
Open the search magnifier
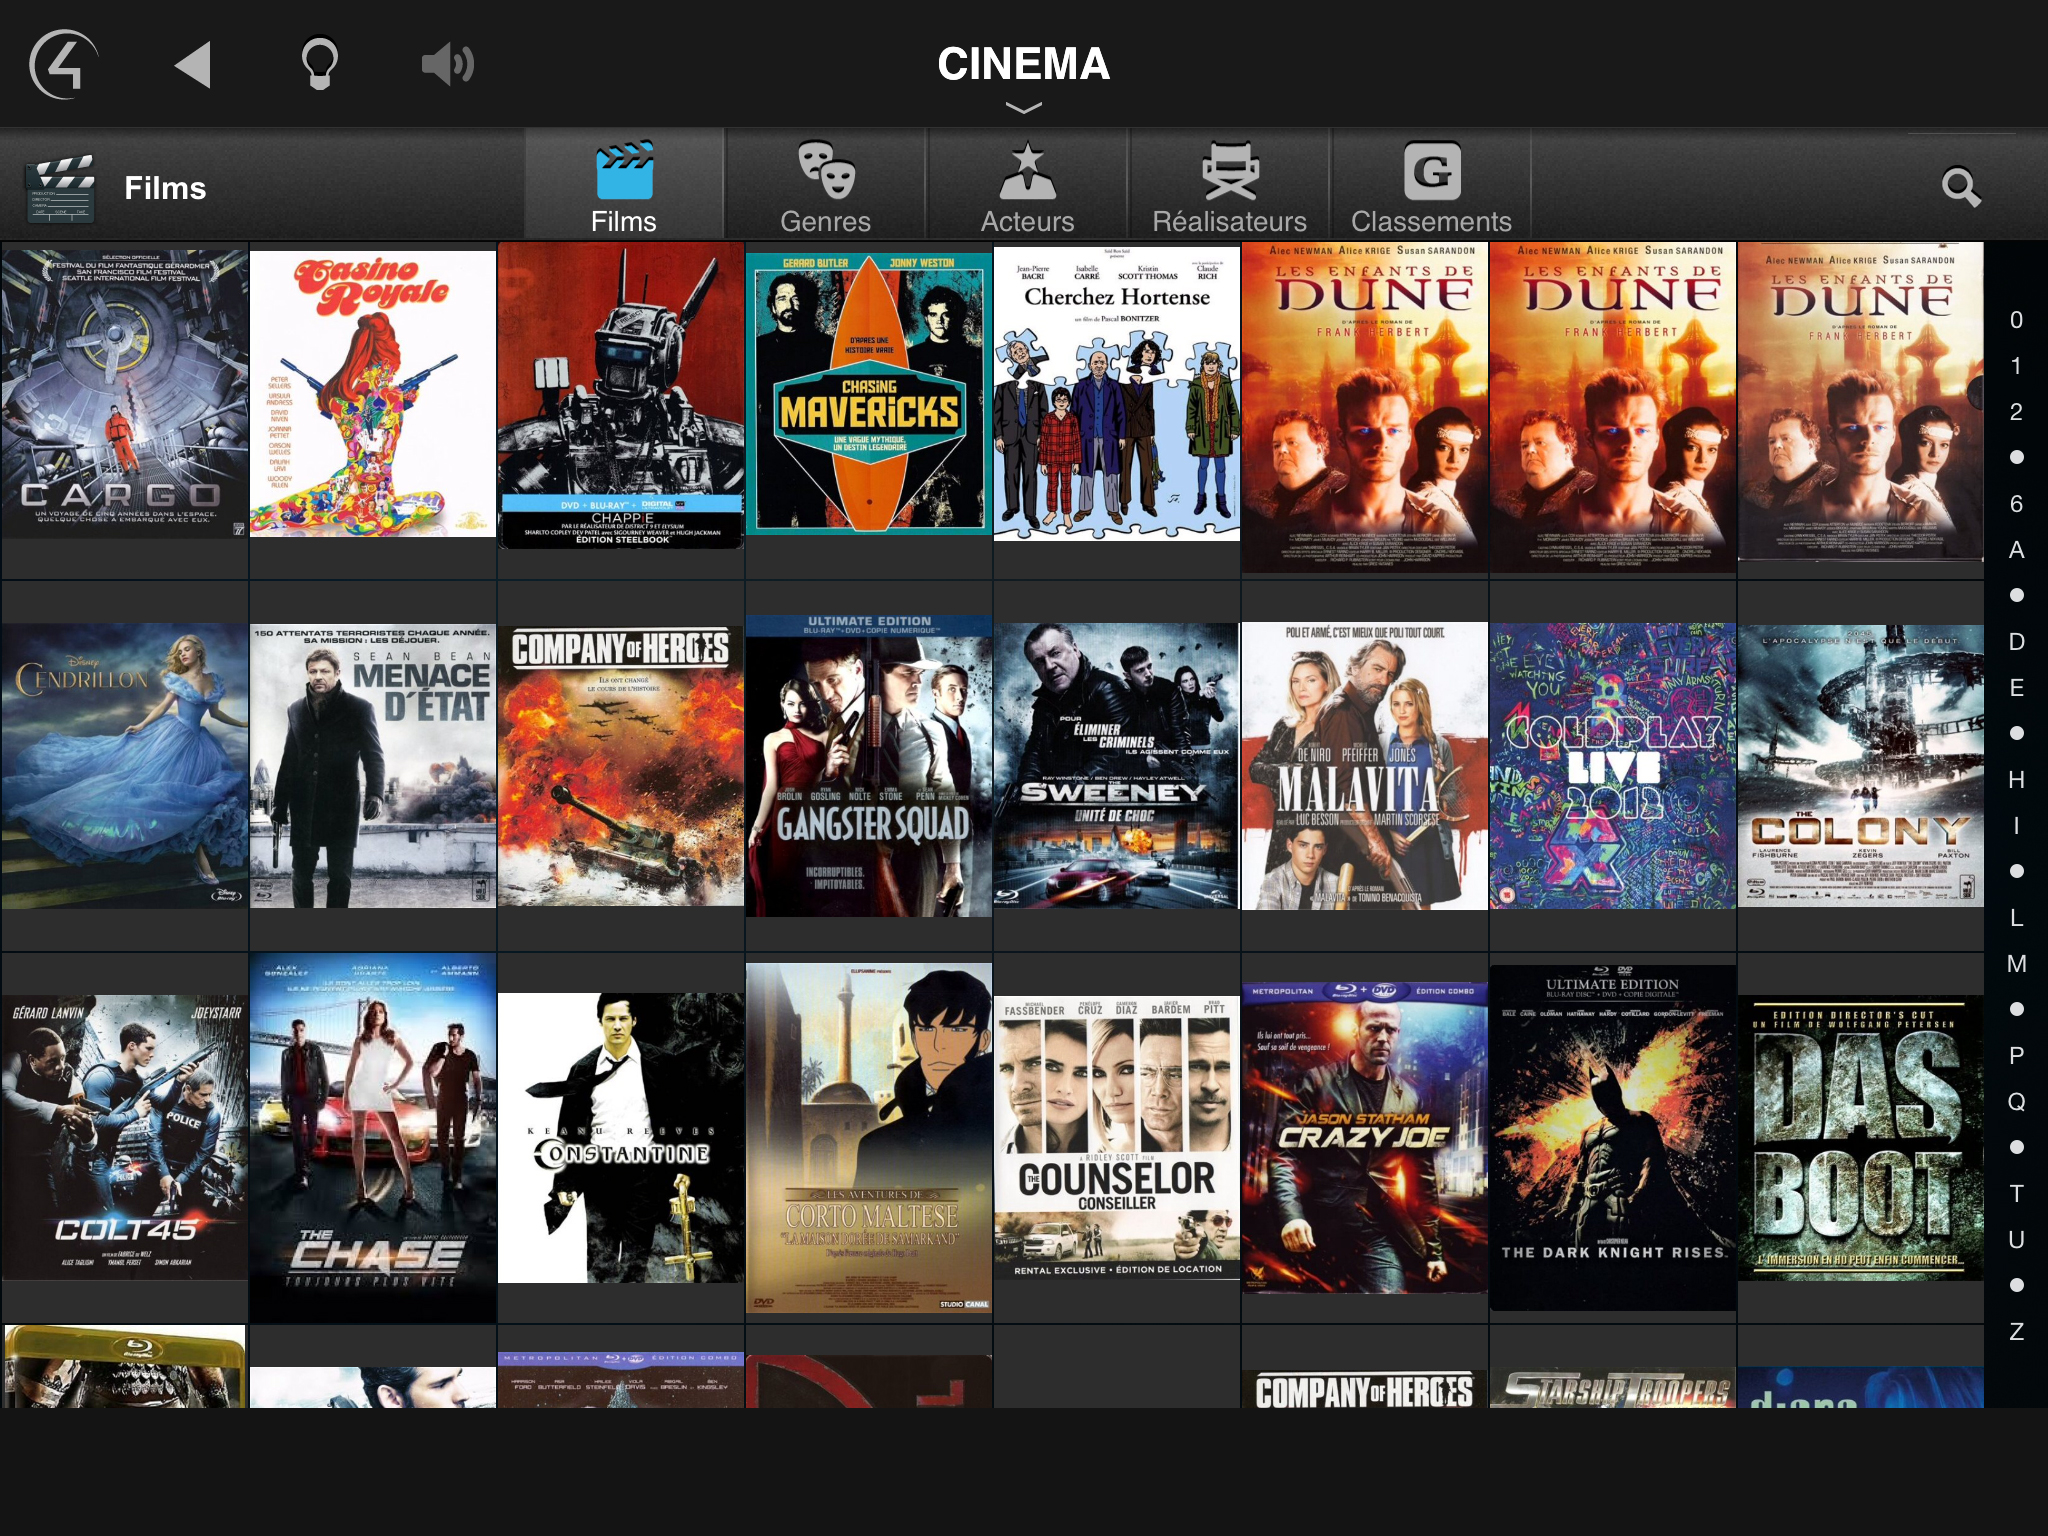1961,187
